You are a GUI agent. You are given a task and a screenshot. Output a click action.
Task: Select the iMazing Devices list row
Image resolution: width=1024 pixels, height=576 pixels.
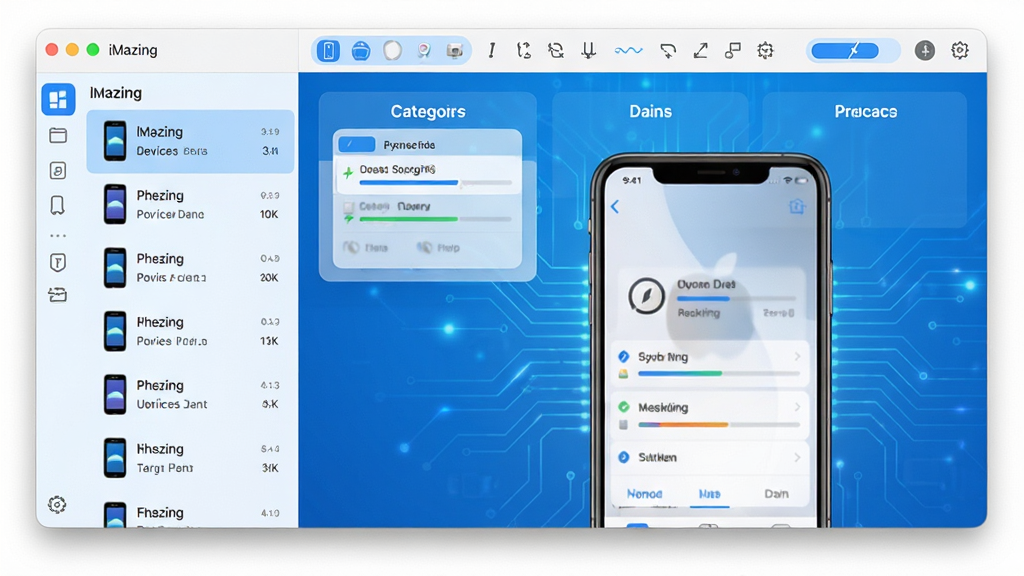pyautogui.click(x=190, y=141)
